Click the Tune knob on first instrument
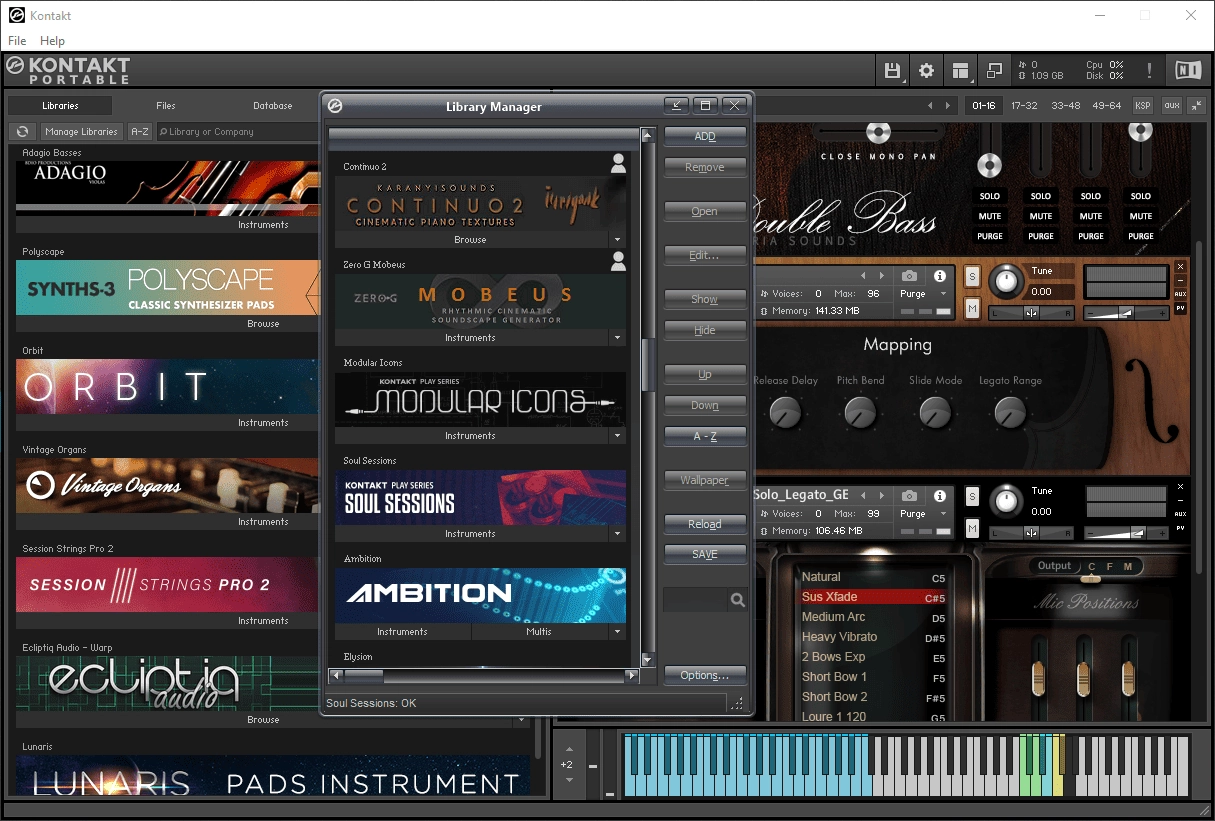The width and height of the screenshot is (1215, 821). [x=1006, y=283]
